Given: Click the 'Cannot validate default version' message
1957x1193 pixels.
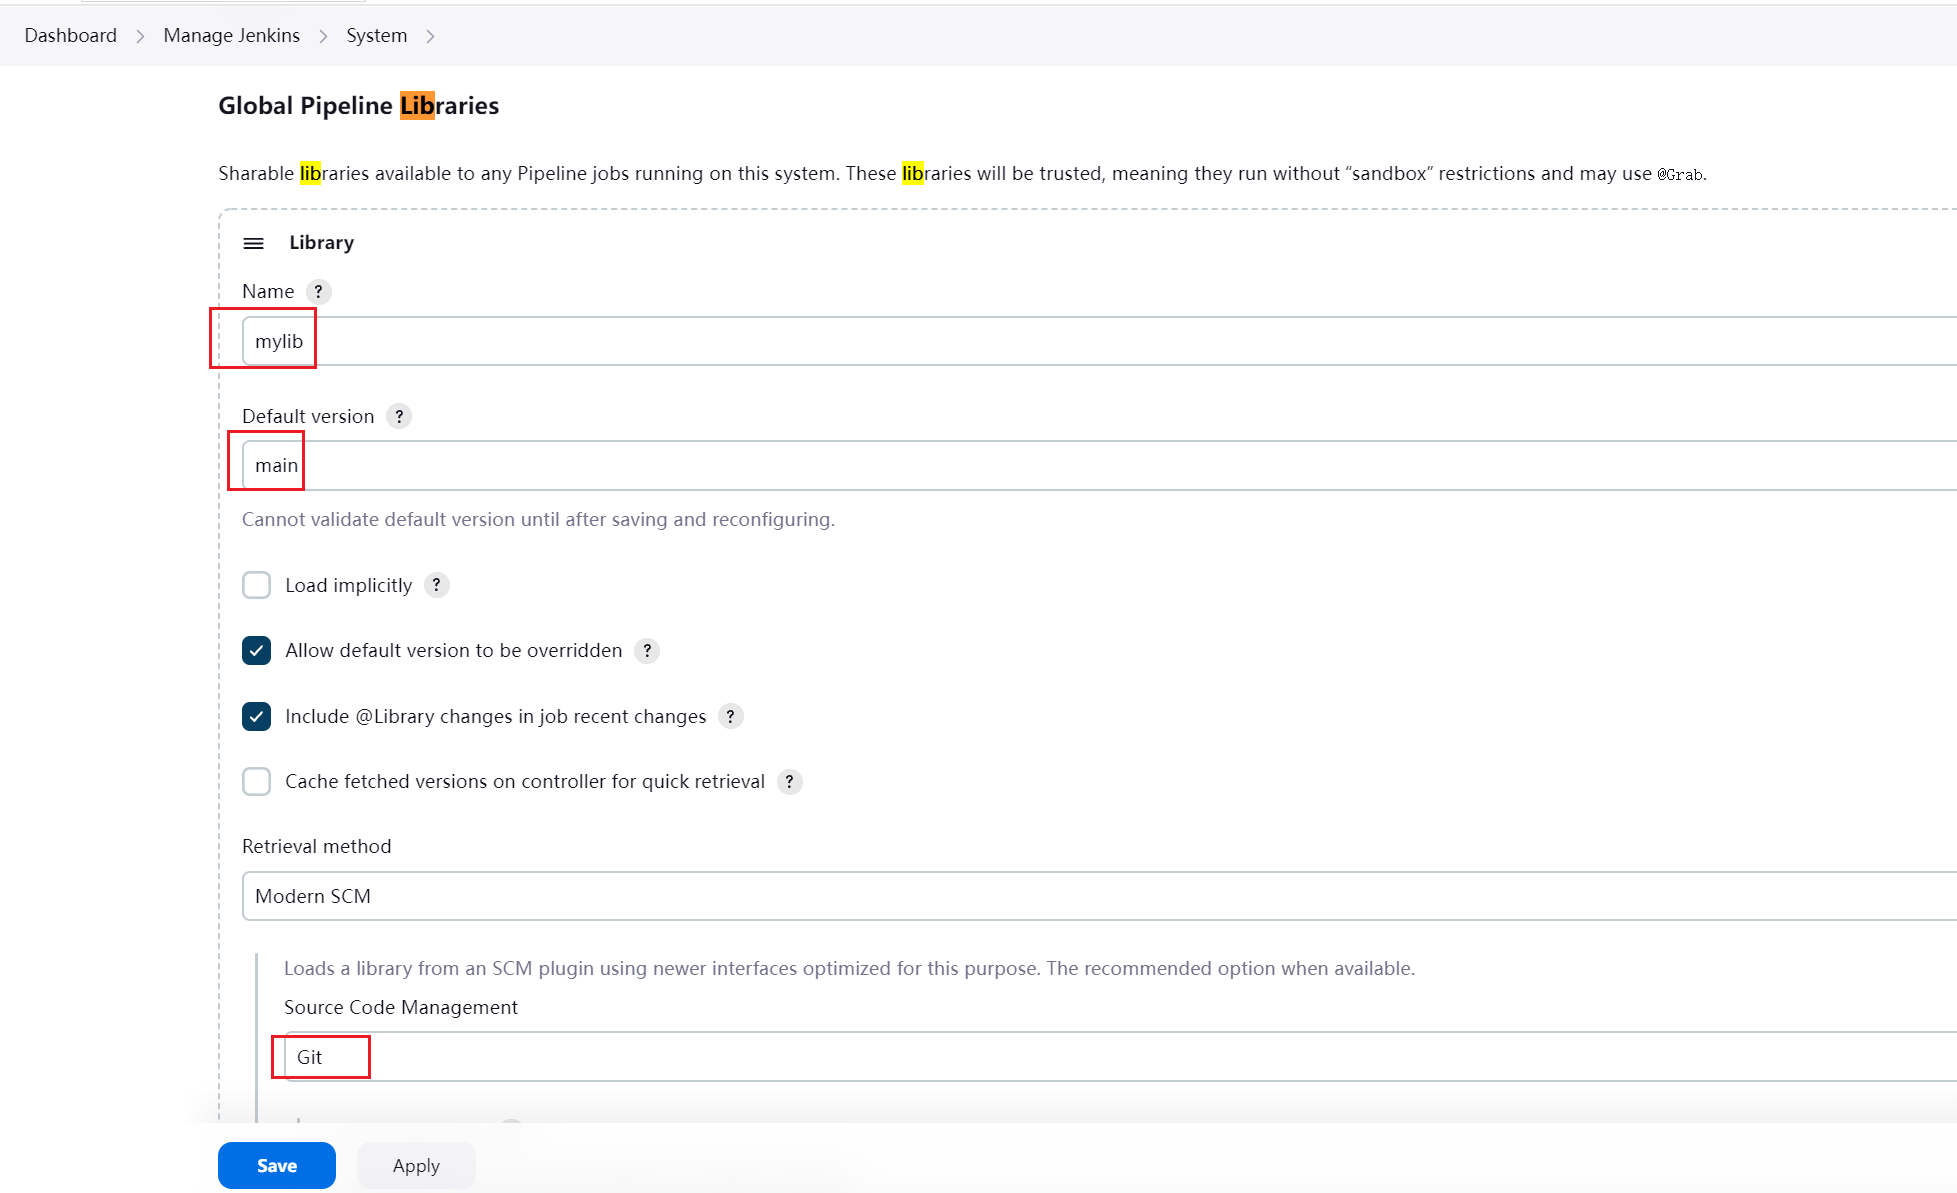Looking at the screenshot, I should 538,520.
